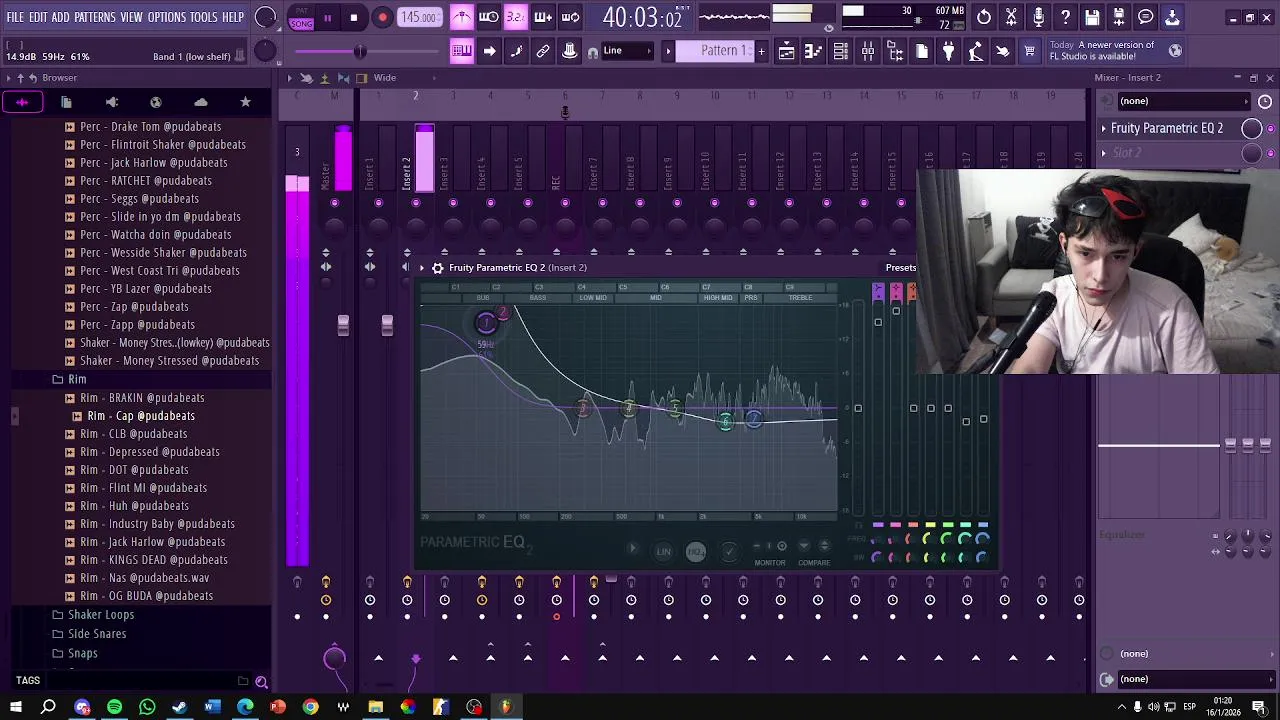Open the browser cloud library tab
Image resolution: width=1280 pixels, height=720 pixels.
coord(201,102)
